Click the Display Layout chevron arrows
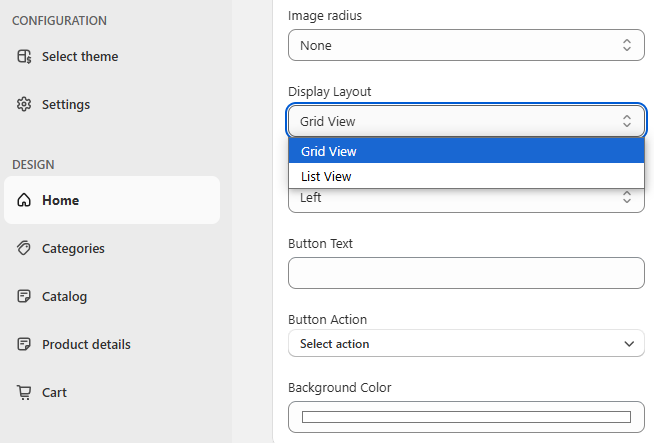Viewport: 654px width, 443px height. coord(627,121)
